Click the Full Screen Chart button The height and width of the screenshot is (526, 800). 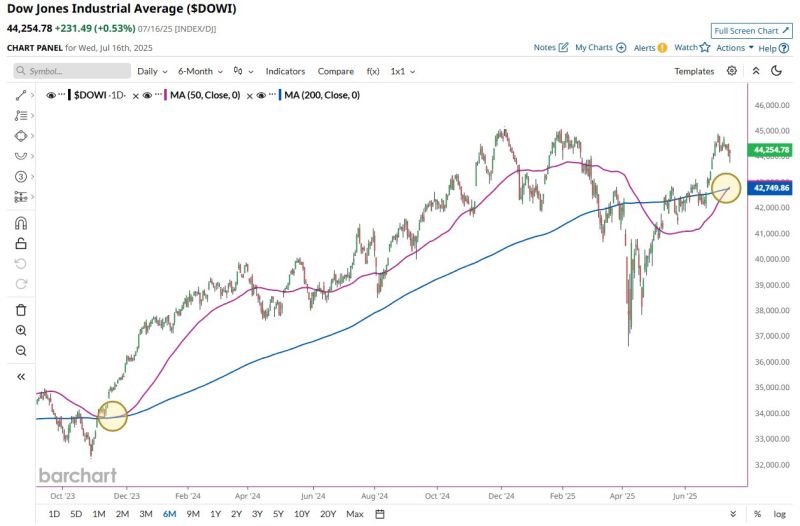[x=752, y=31]
